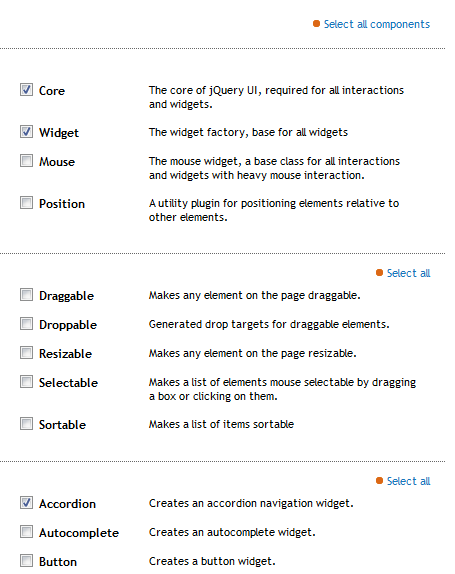Check the Droppable checkbox
The height and width of the screenshot is (574, 455).
tap(26, 324)
